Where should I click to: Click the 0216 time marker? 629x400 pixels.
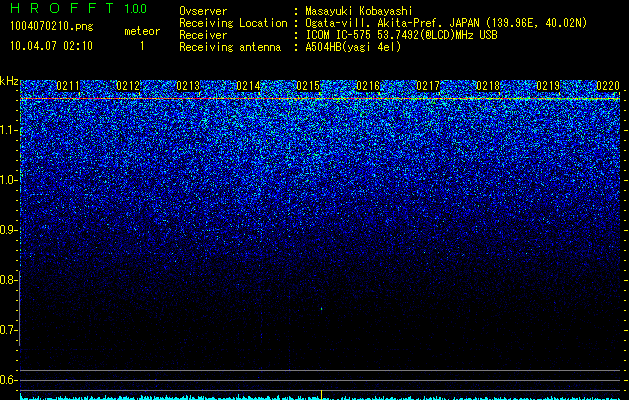368,86
